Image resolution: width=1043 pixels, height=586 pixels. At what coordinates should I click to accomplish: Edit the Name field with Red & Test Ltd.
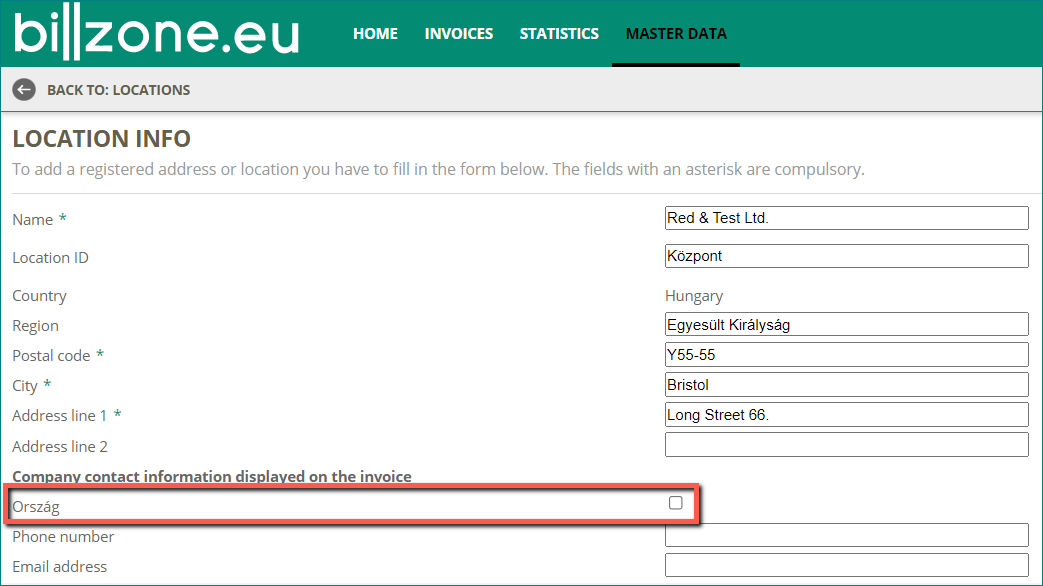click(x=846, y=218)
